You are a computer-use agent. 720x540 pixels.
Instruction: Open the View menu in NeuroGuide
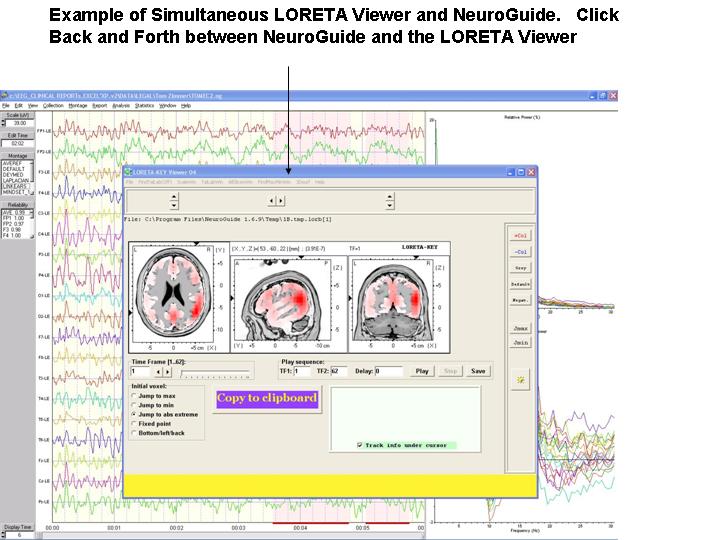click(33, 106)
